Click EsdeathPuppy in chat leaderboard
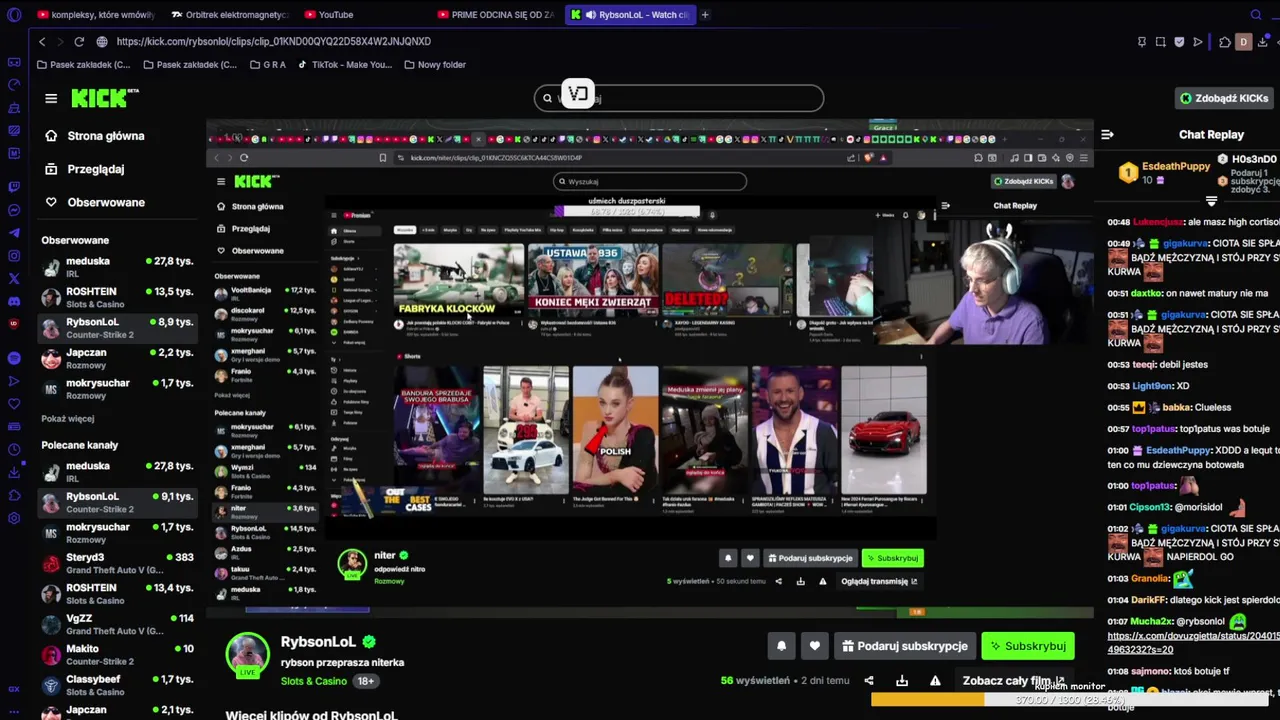 click(x=1175, y=167)
